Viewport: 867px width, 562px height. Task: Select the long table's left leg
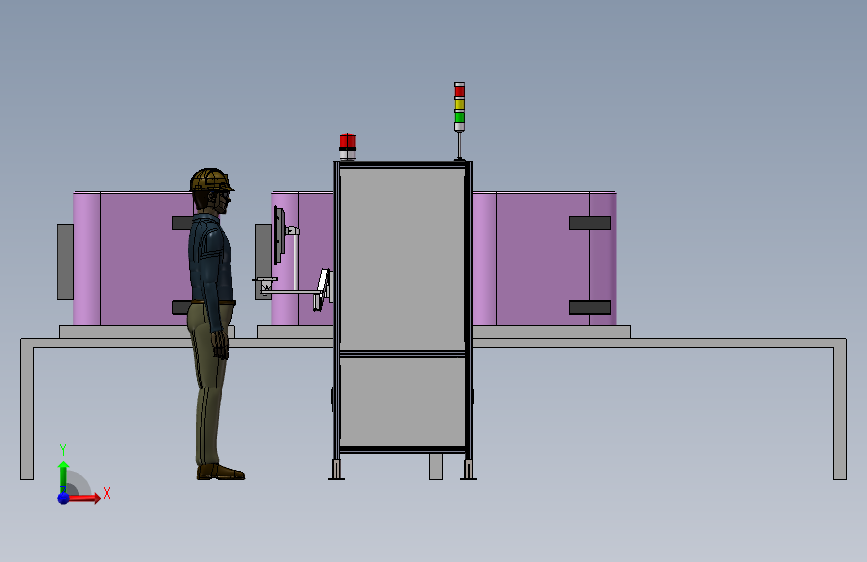[27, 409]
